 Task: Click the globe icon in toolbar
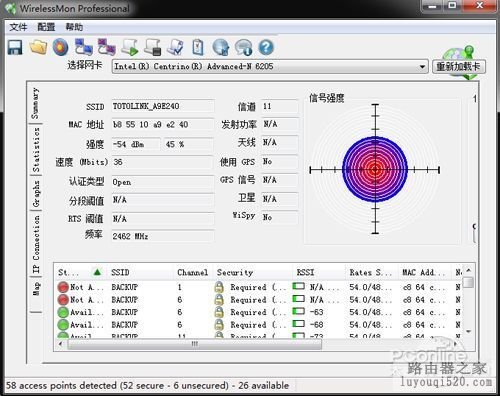point(221,47)
